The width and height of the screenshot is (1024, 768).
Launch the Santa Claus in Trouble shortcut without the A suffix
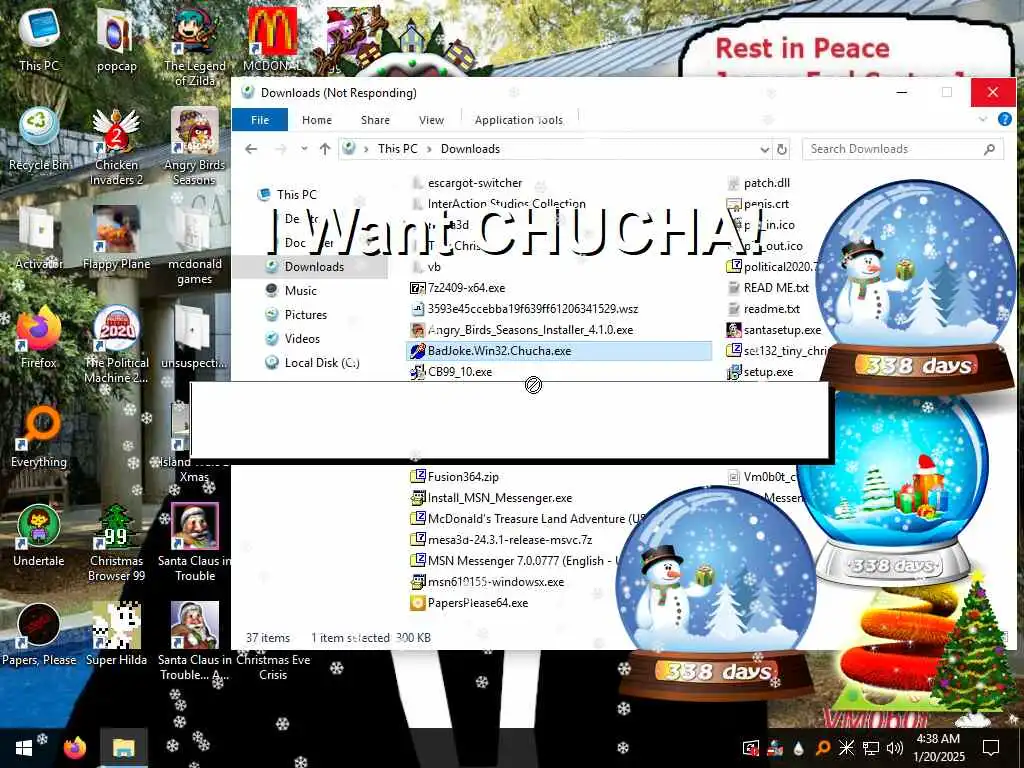pos(195,543)
